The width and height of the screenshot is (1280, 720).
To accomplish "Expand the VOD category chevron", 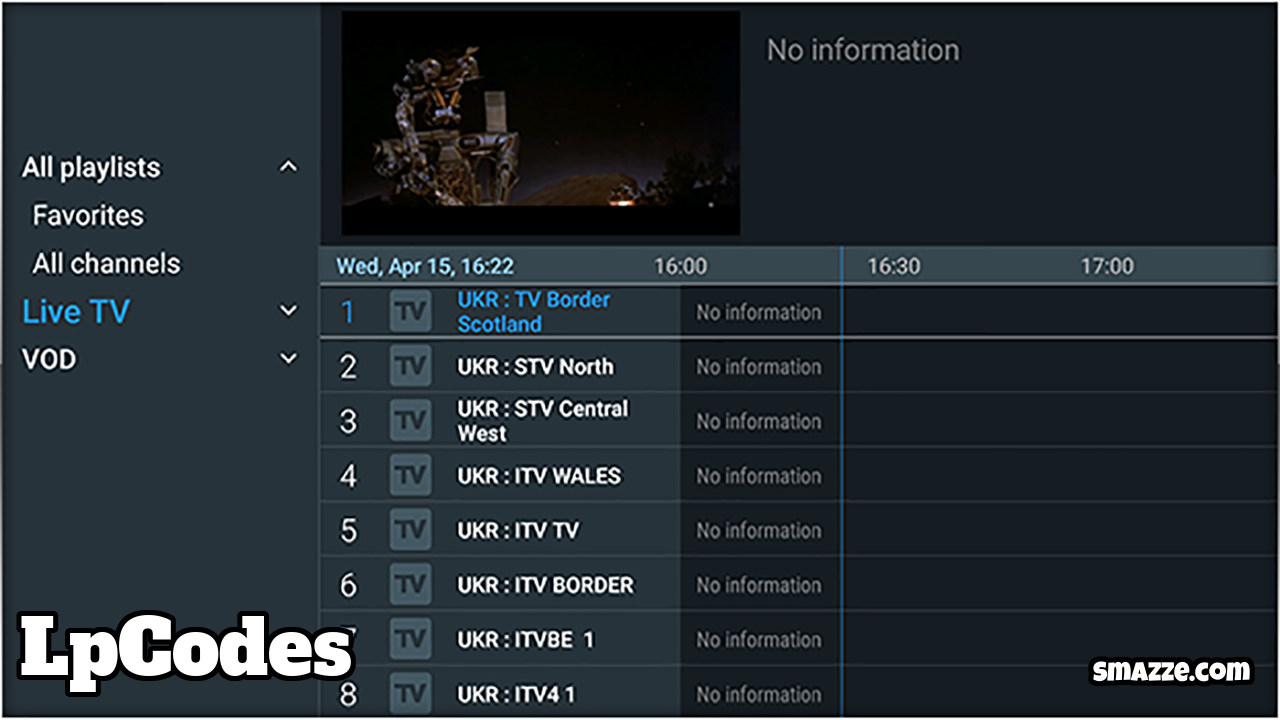I will [288, 359].
